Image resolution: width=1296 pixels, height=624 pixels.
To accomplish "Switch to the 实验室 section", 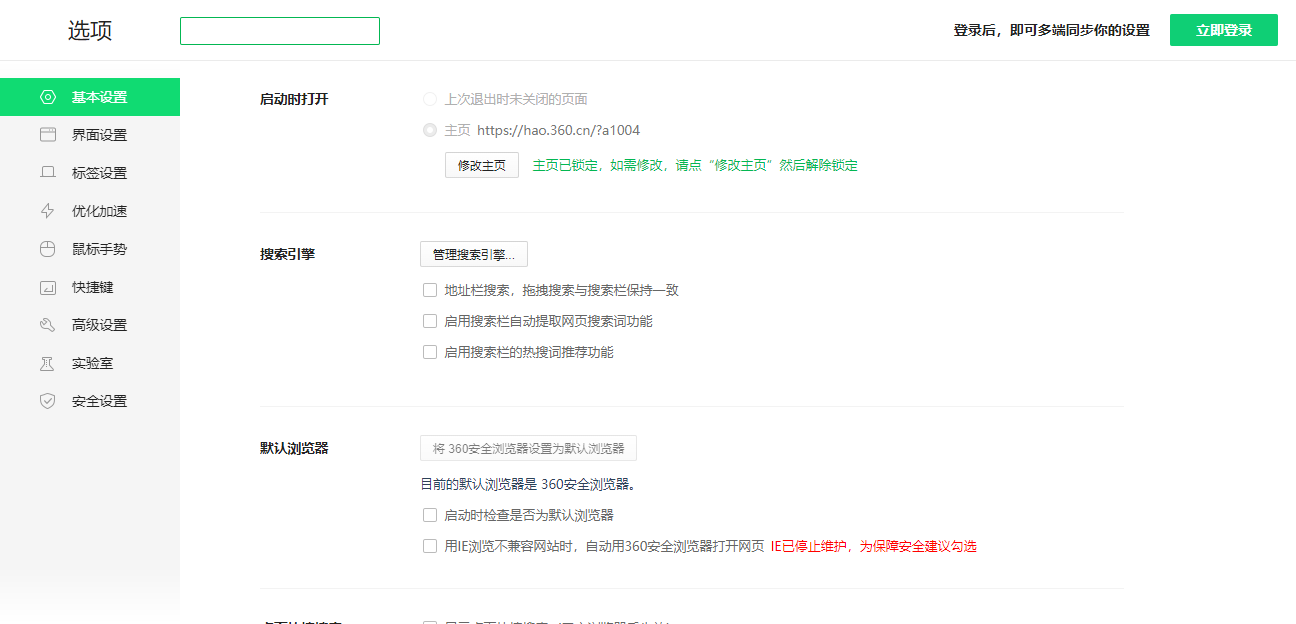I will (x=90, y=363).
